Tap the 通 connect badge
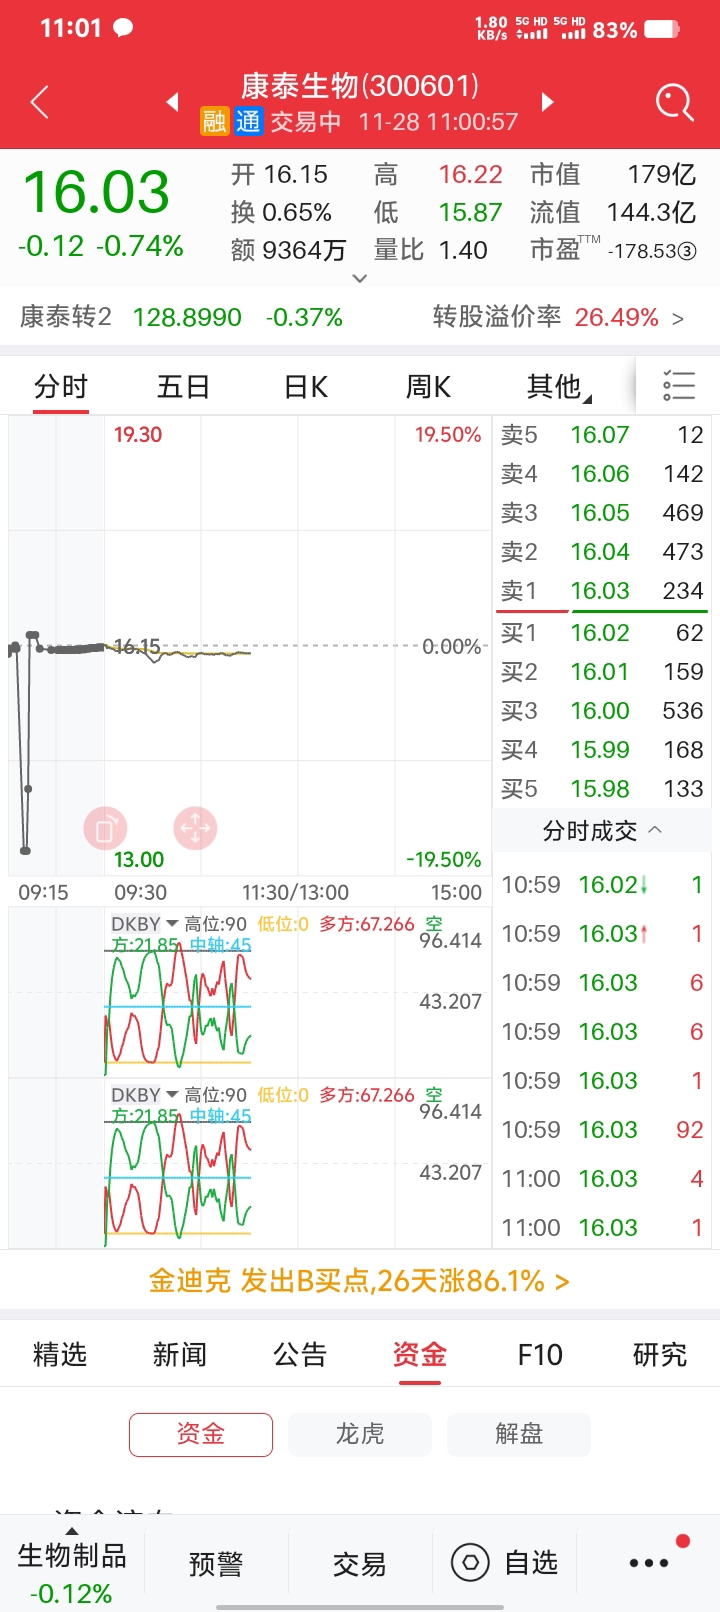Viewport: 720px width, 1612px height. tap(248, 122)
